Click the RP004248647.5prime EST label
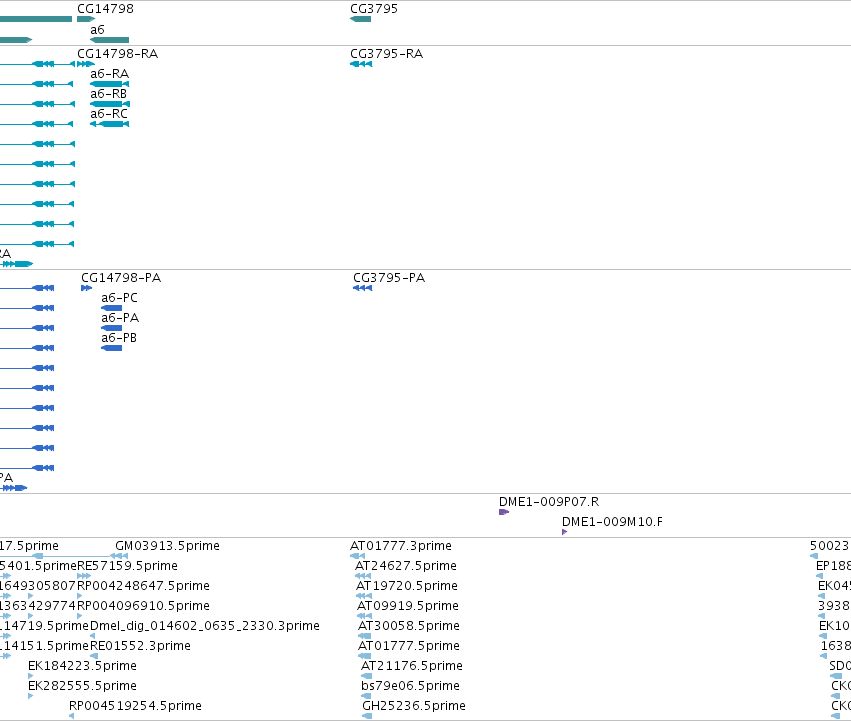This screenshot has width=851, height=721. (x=143, y=586)
